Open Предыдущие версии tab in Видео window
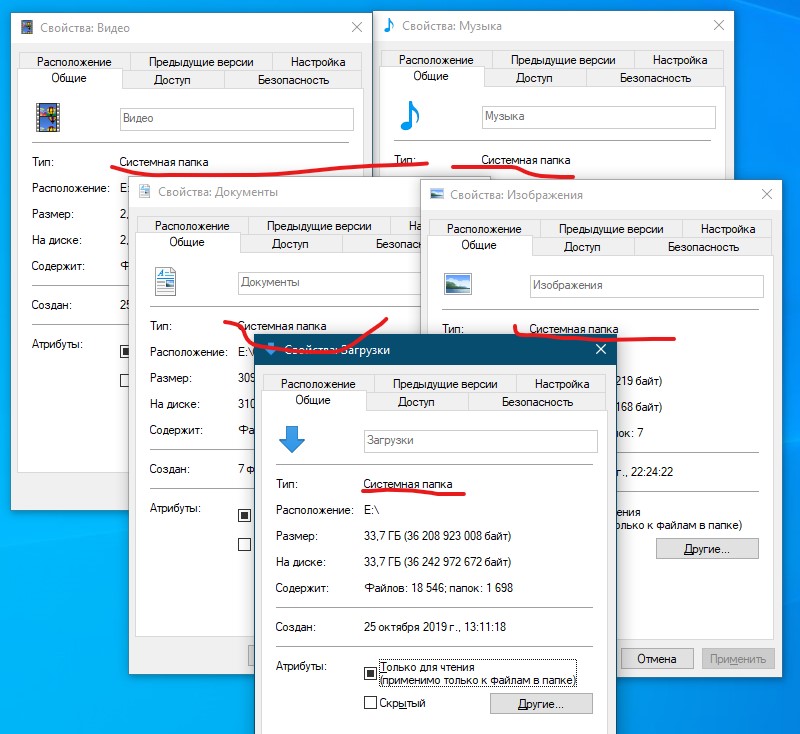The width and height of the screenshot is (800, 734). [x=201, y=62]
